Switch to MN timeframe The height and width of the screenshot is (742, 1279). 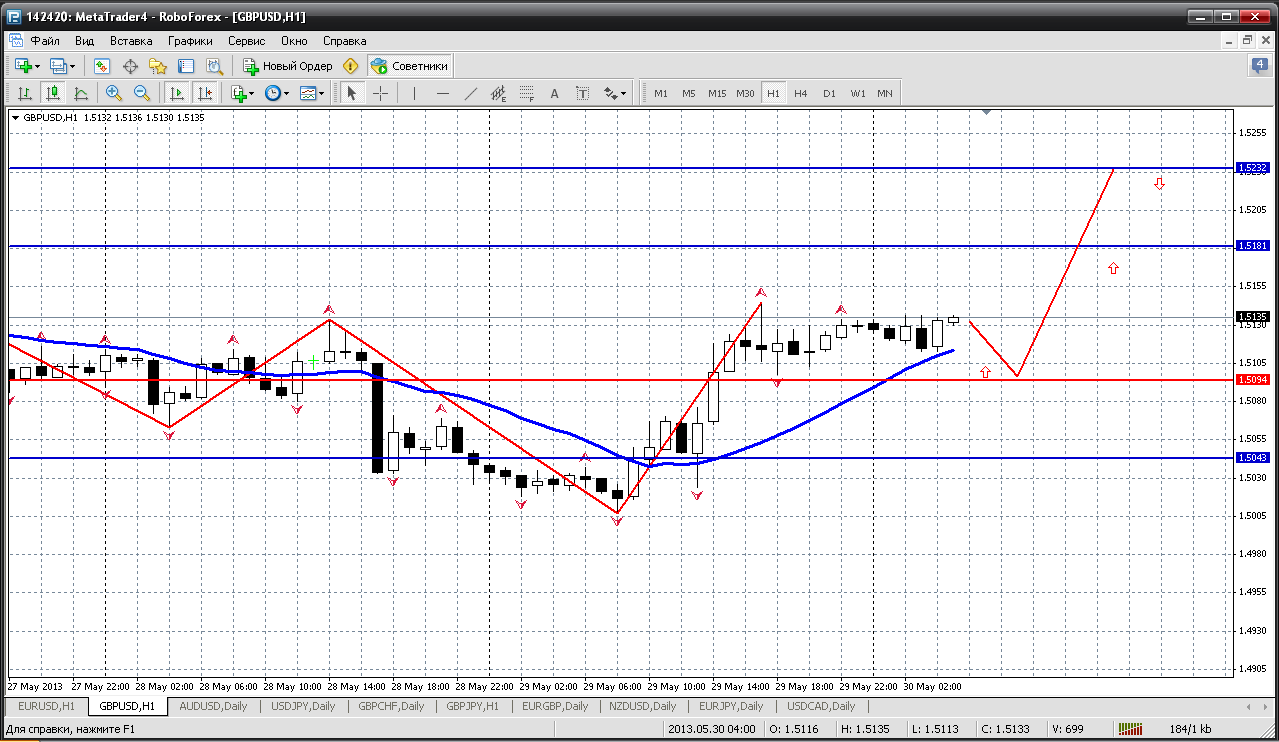pos(885,93)
